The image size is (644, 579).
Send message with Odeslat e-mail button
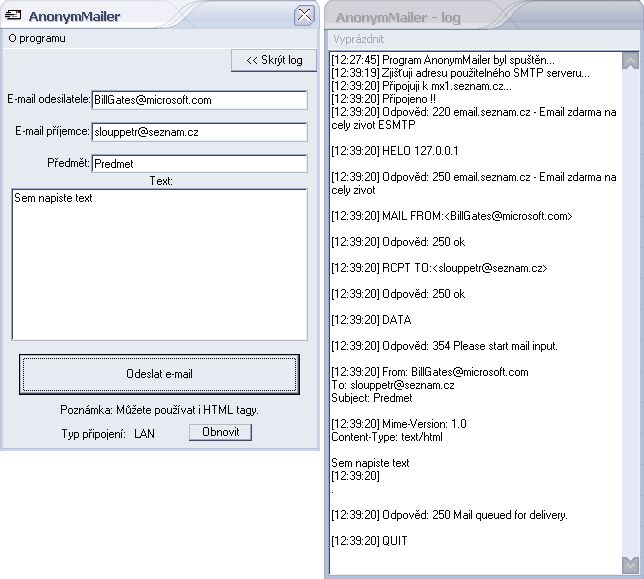(159, 374)
